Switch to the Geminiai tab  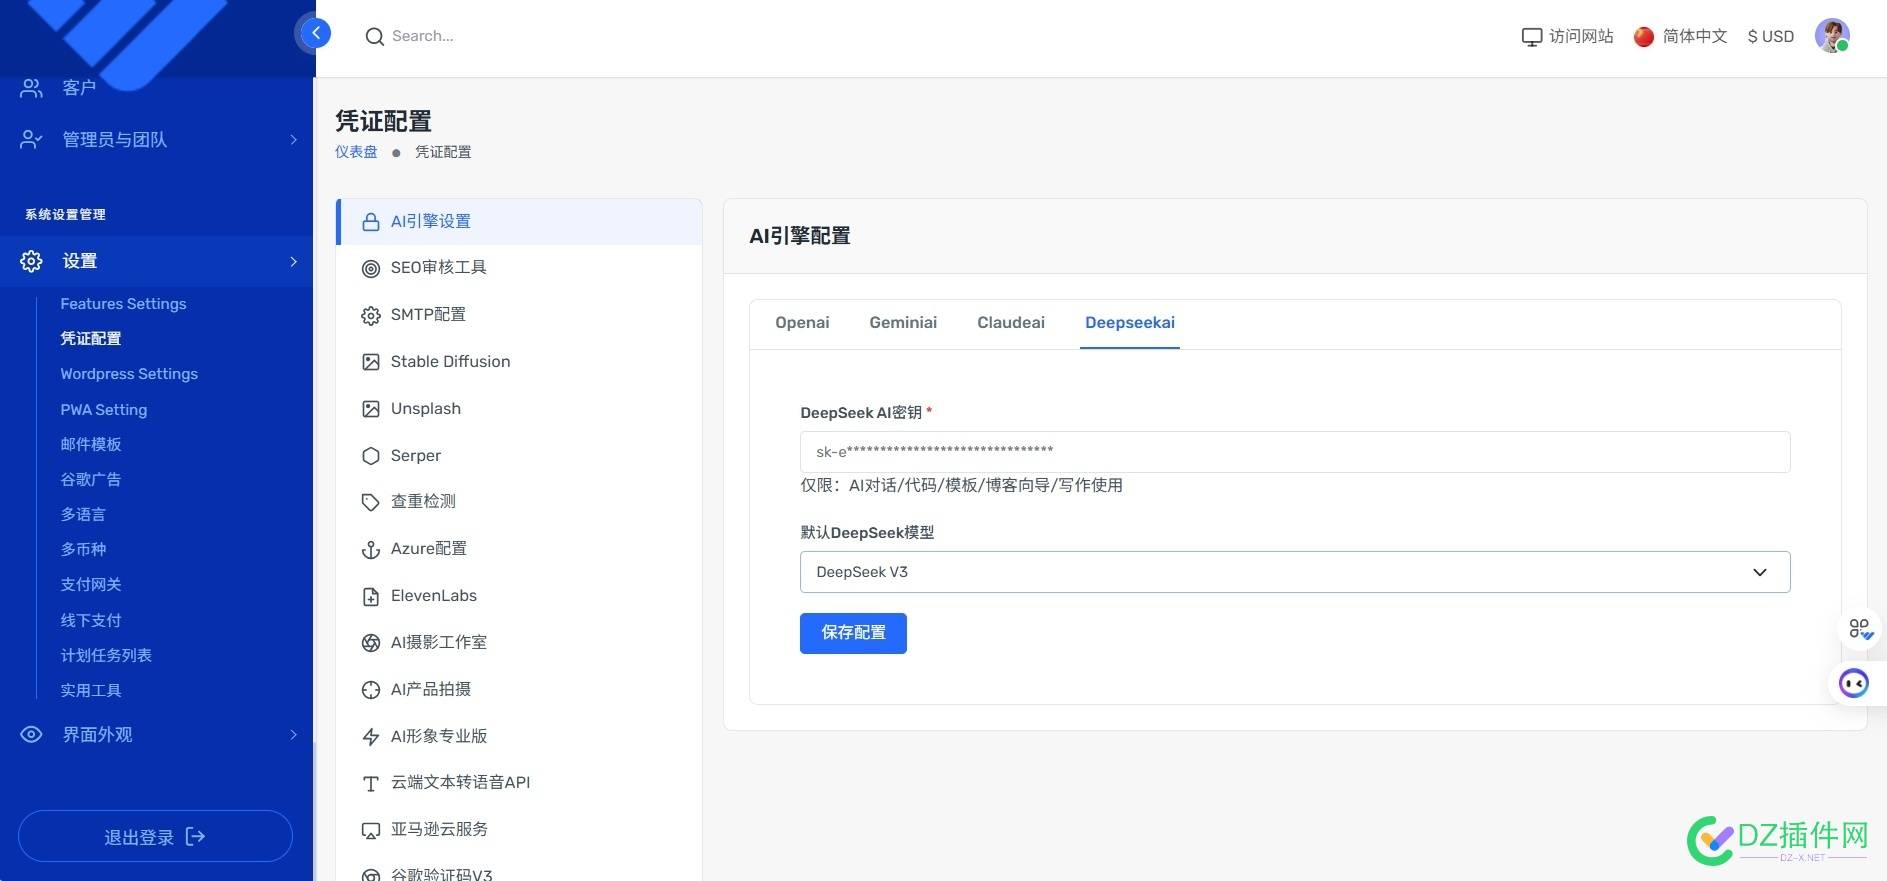[903, 323]
